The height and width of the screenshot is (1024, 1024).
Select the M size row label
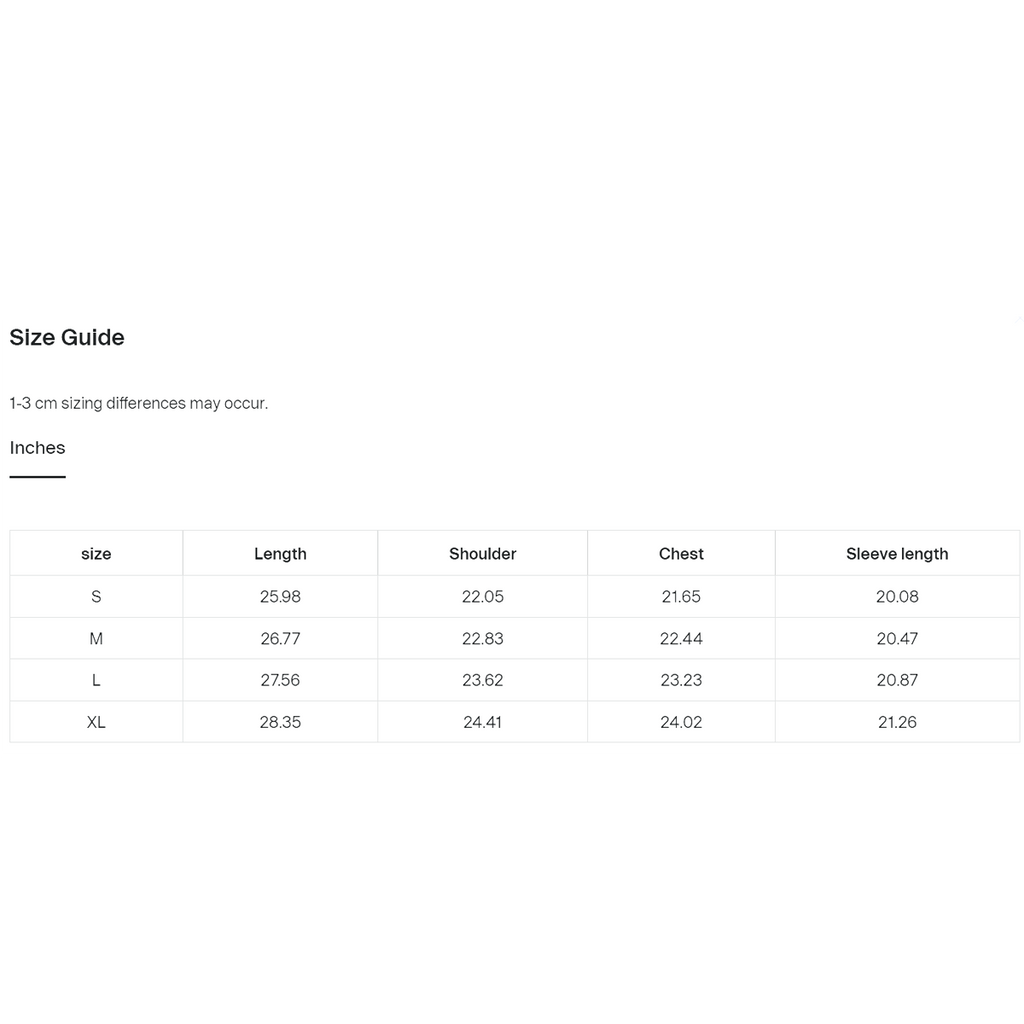(96, 638)
